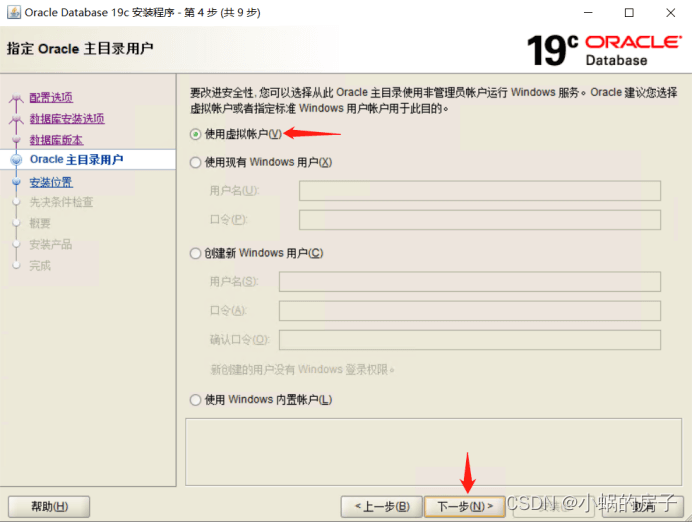Click the Oracle 19c Database logo

604,51
